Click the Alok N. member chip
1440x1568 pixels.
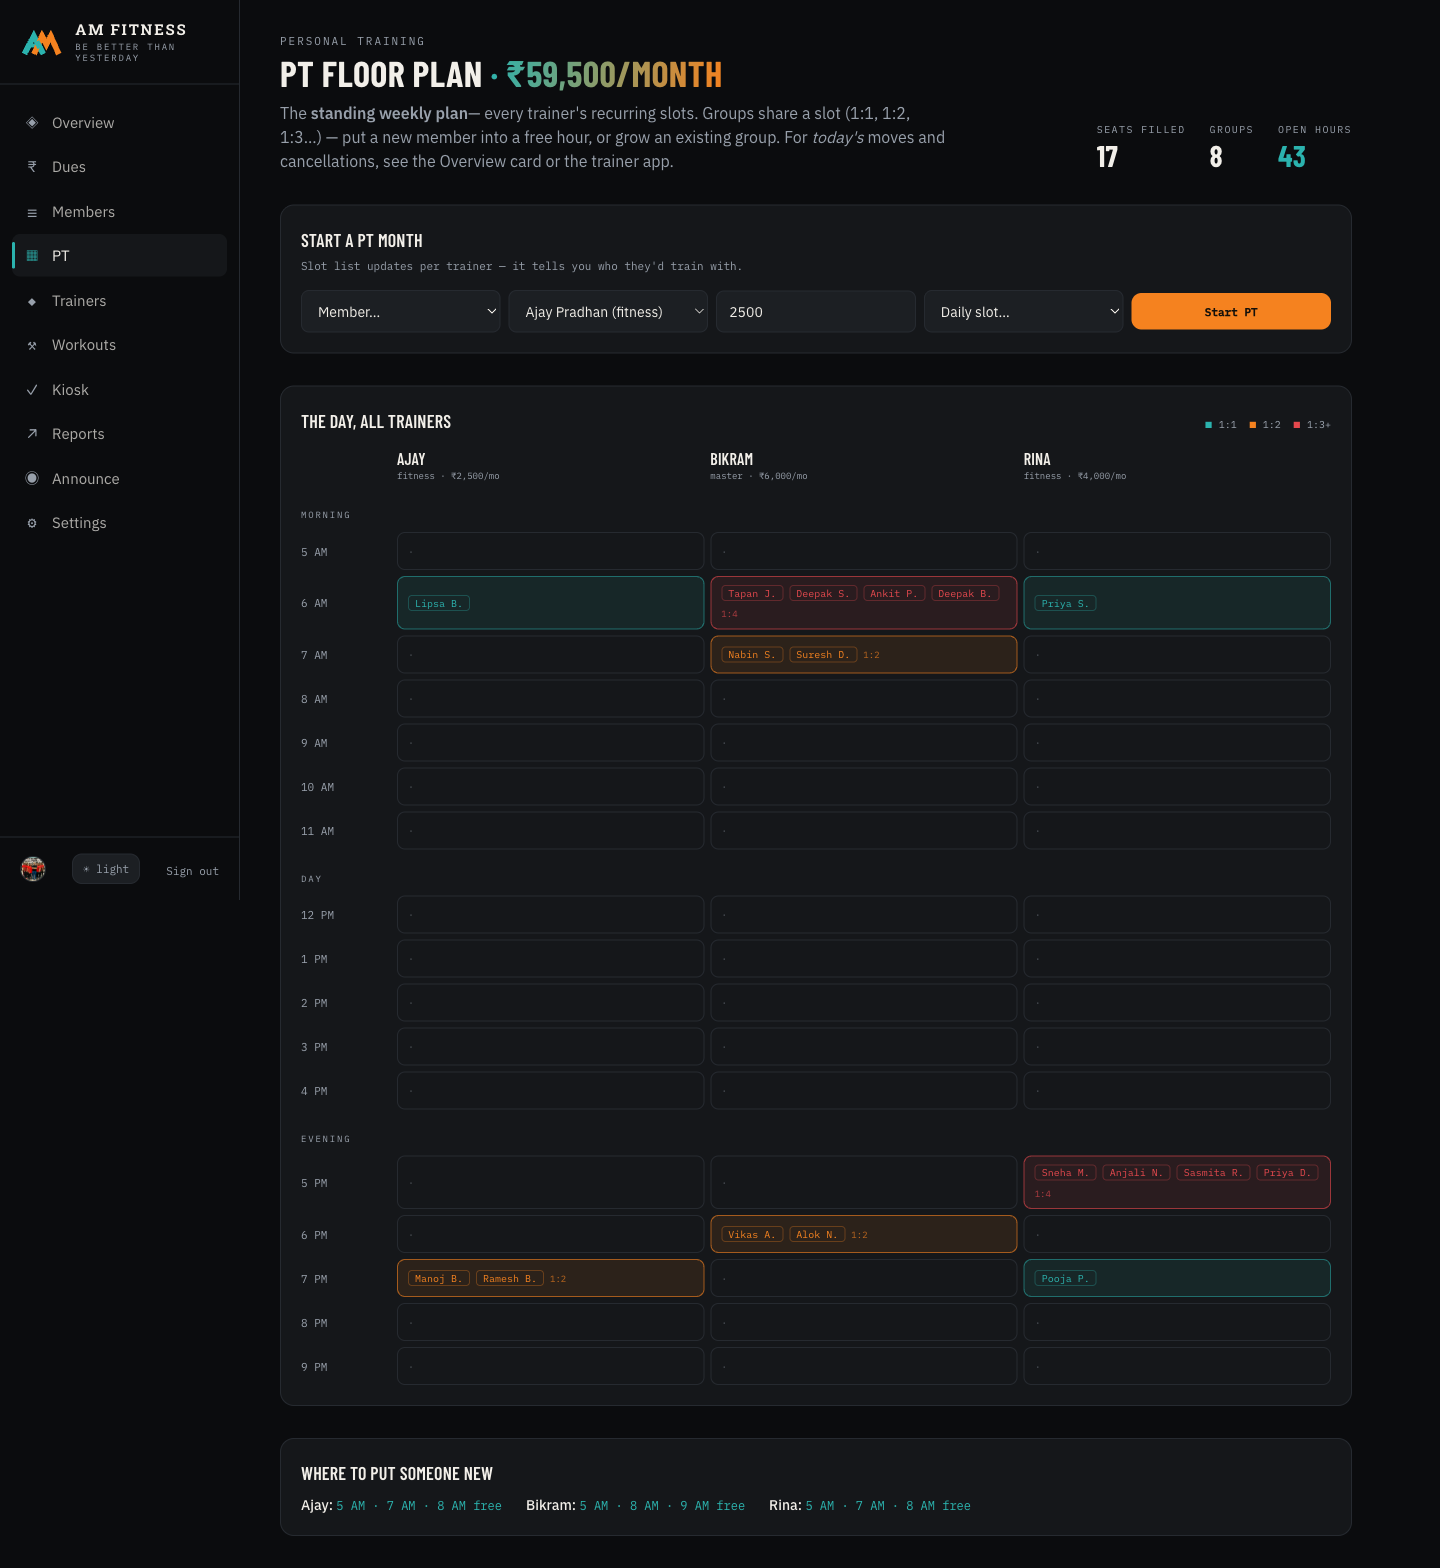point(817,1234)
